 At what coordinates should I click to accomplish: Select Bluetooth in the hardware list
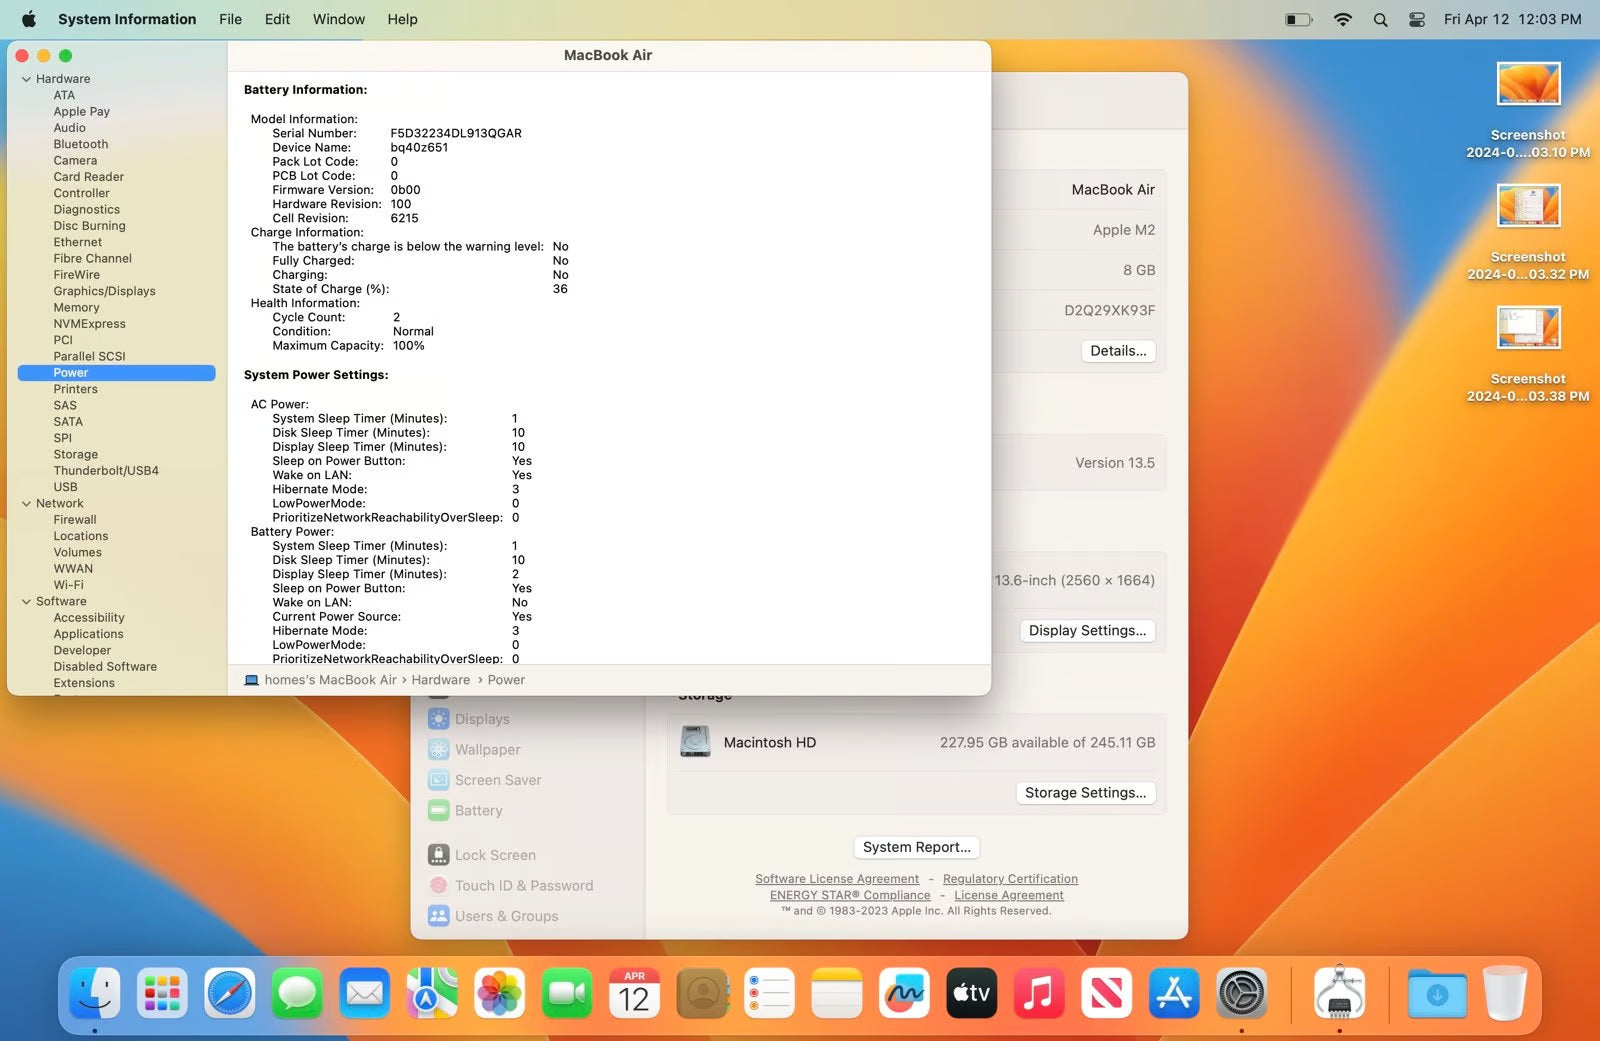tap(80, 144)
